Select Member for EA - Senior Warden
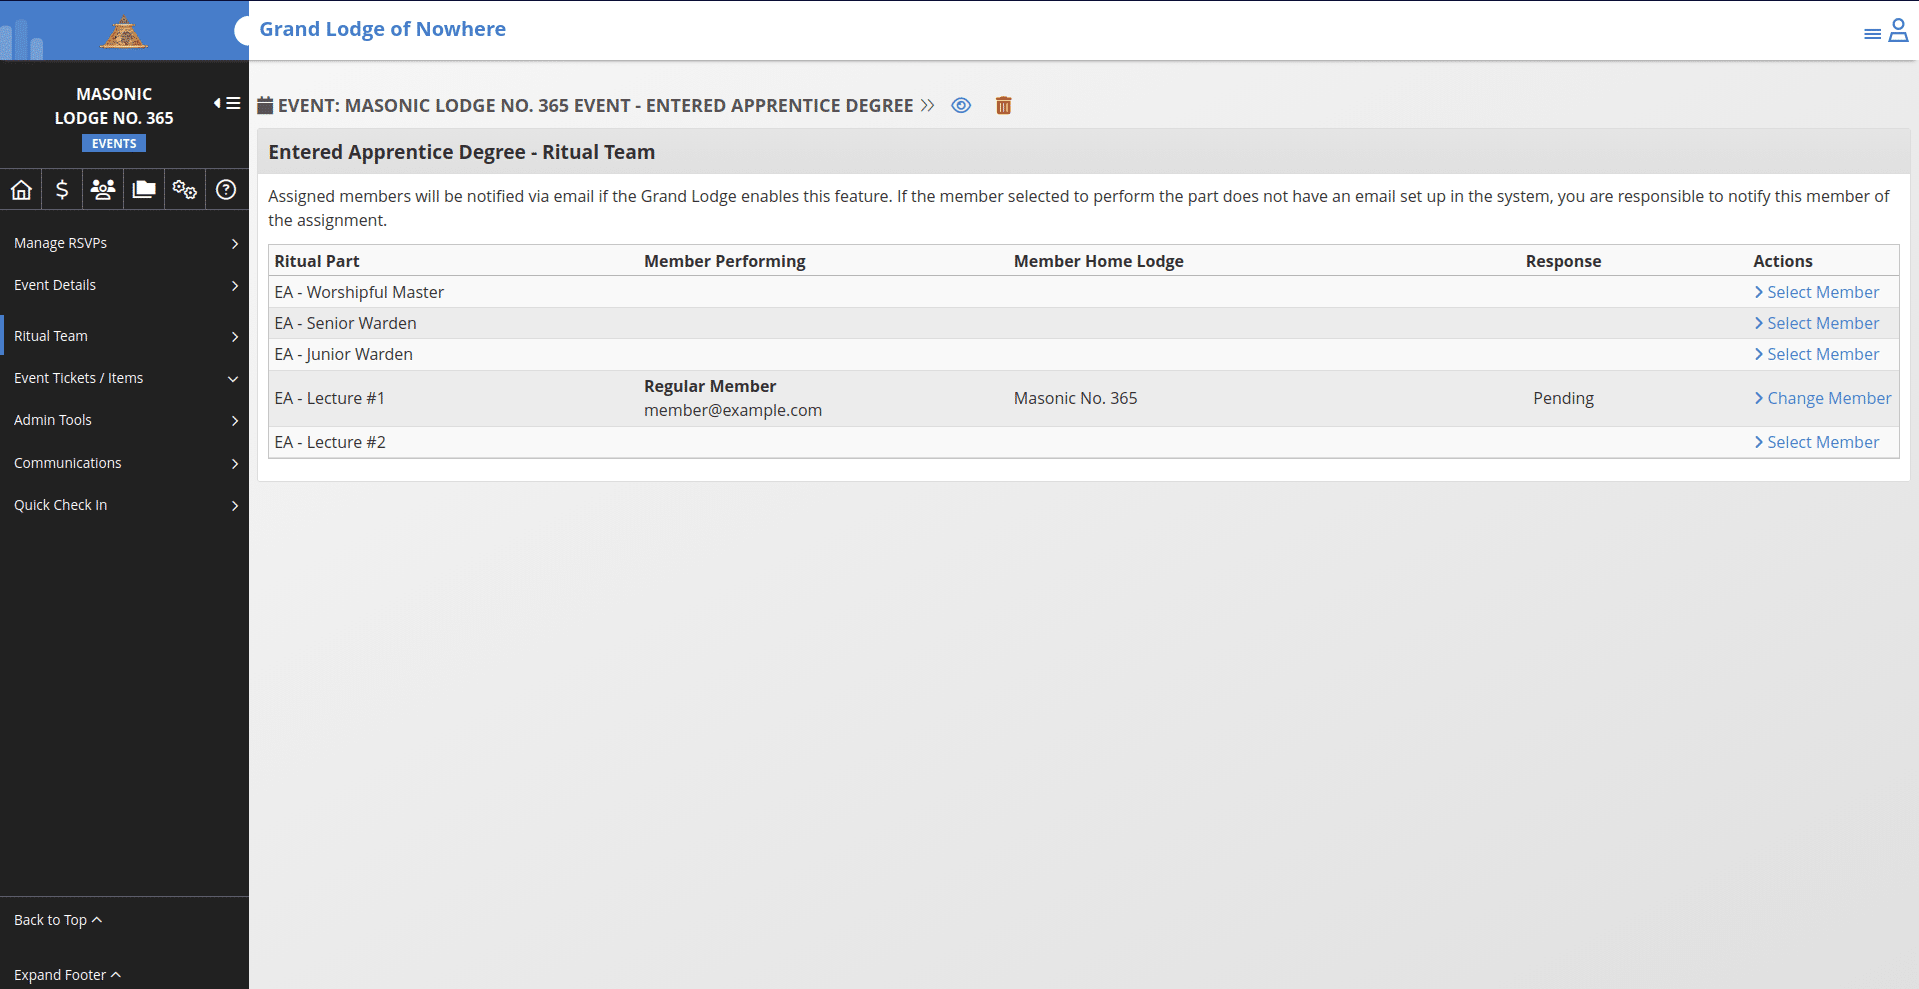The width and height of the screenshot is (1919, 989). pos(1816,323)
